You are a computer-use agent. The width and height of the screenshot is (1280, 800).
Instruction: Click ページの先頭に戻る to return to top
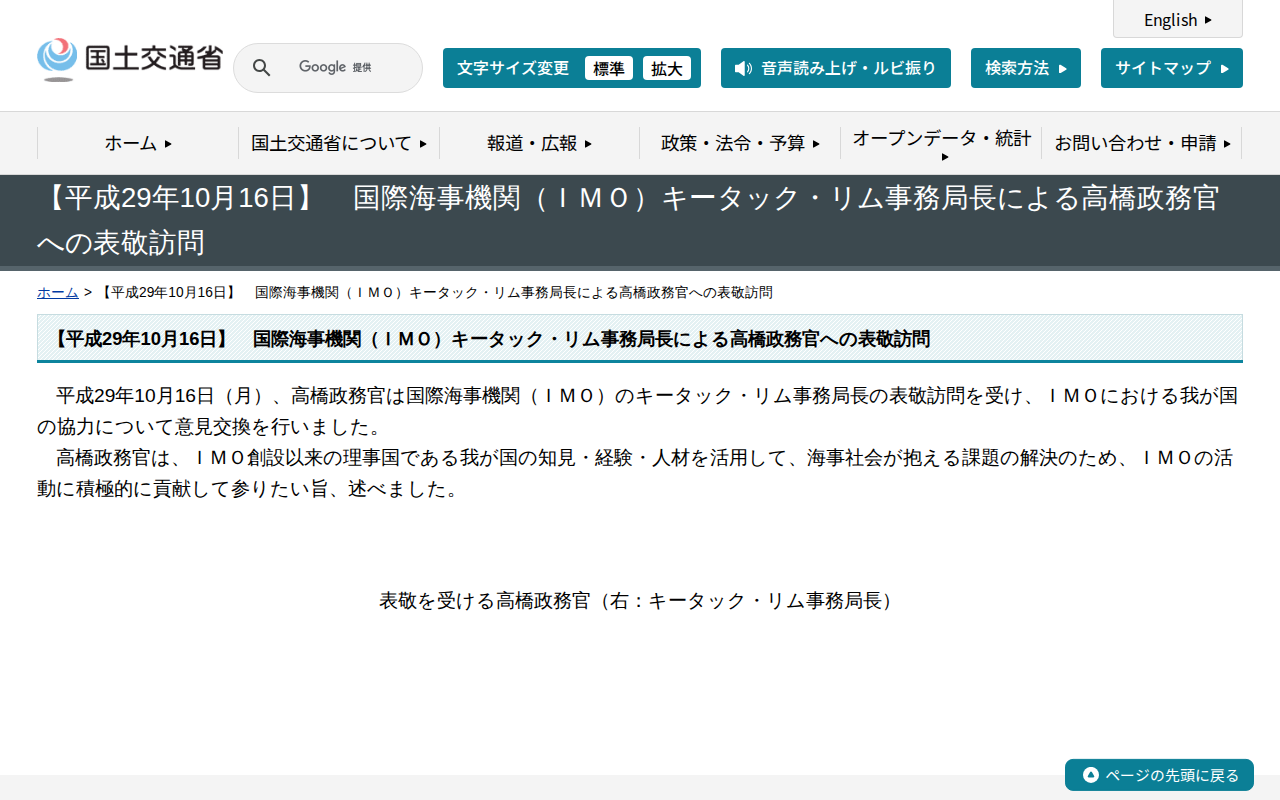point(1168,775)
